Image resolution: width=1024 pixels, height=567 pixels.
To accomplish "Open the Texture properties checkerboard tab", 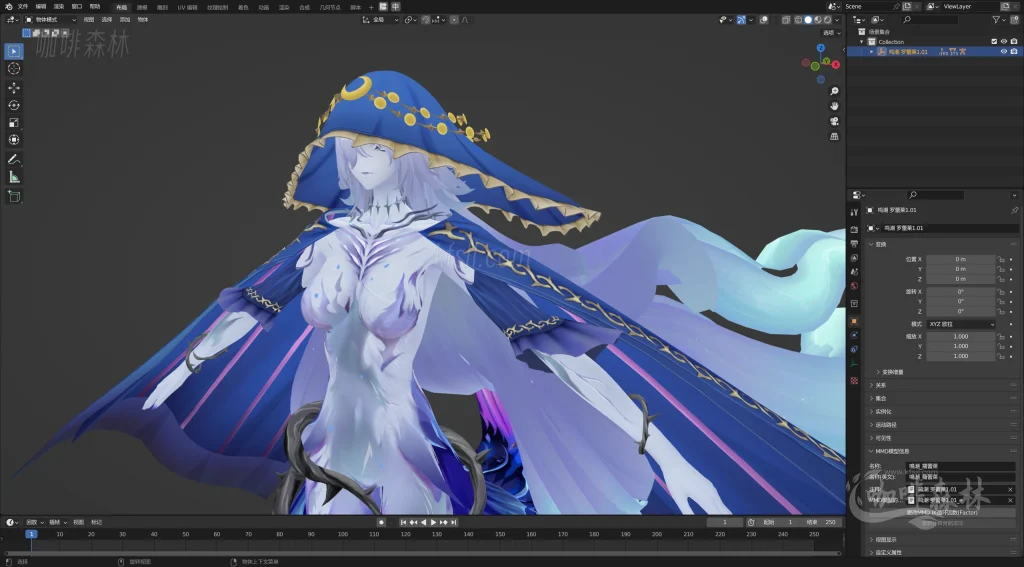I will (x=854, y=380).
